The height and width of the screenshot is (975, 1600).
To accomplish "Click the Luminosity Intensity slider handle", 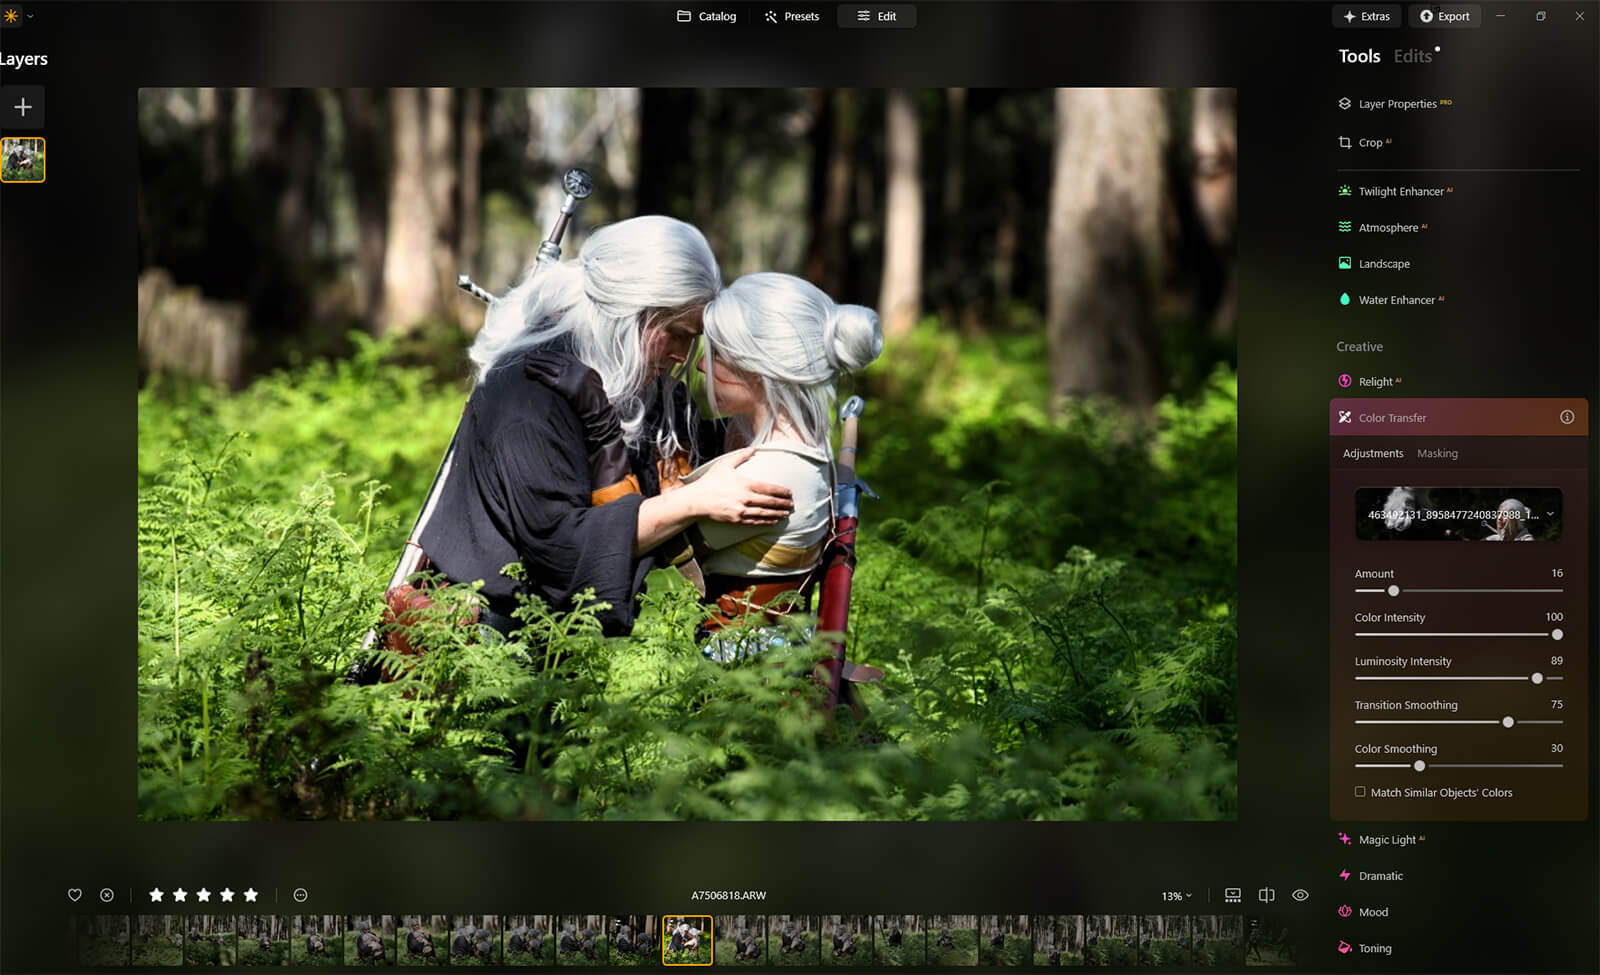I will (x=1537, y=678).
